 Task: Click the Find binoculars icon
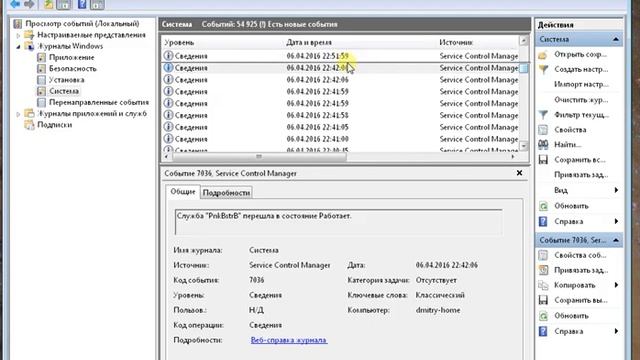543,144
